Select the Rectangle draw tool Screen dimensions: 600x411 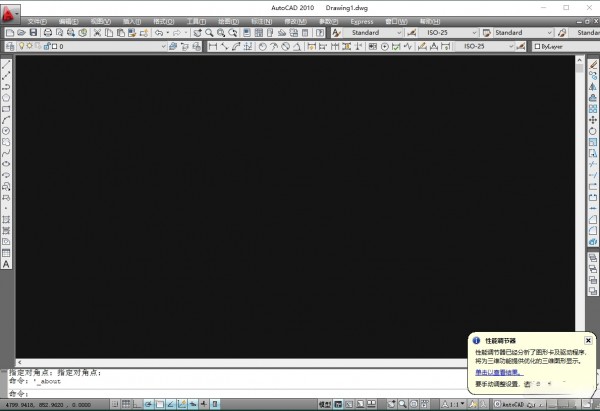coord(6,109)
